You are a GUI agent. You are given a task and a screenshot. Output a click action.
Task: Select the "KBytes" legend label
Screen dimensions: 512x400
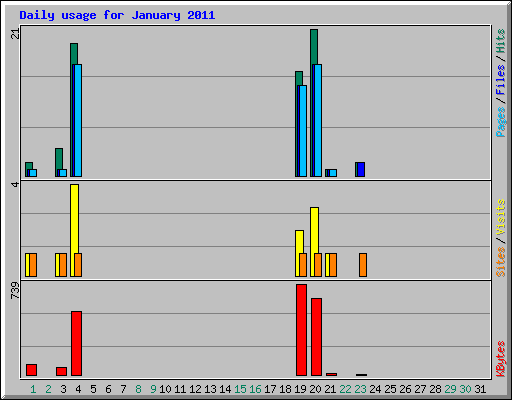coord(500,359)
